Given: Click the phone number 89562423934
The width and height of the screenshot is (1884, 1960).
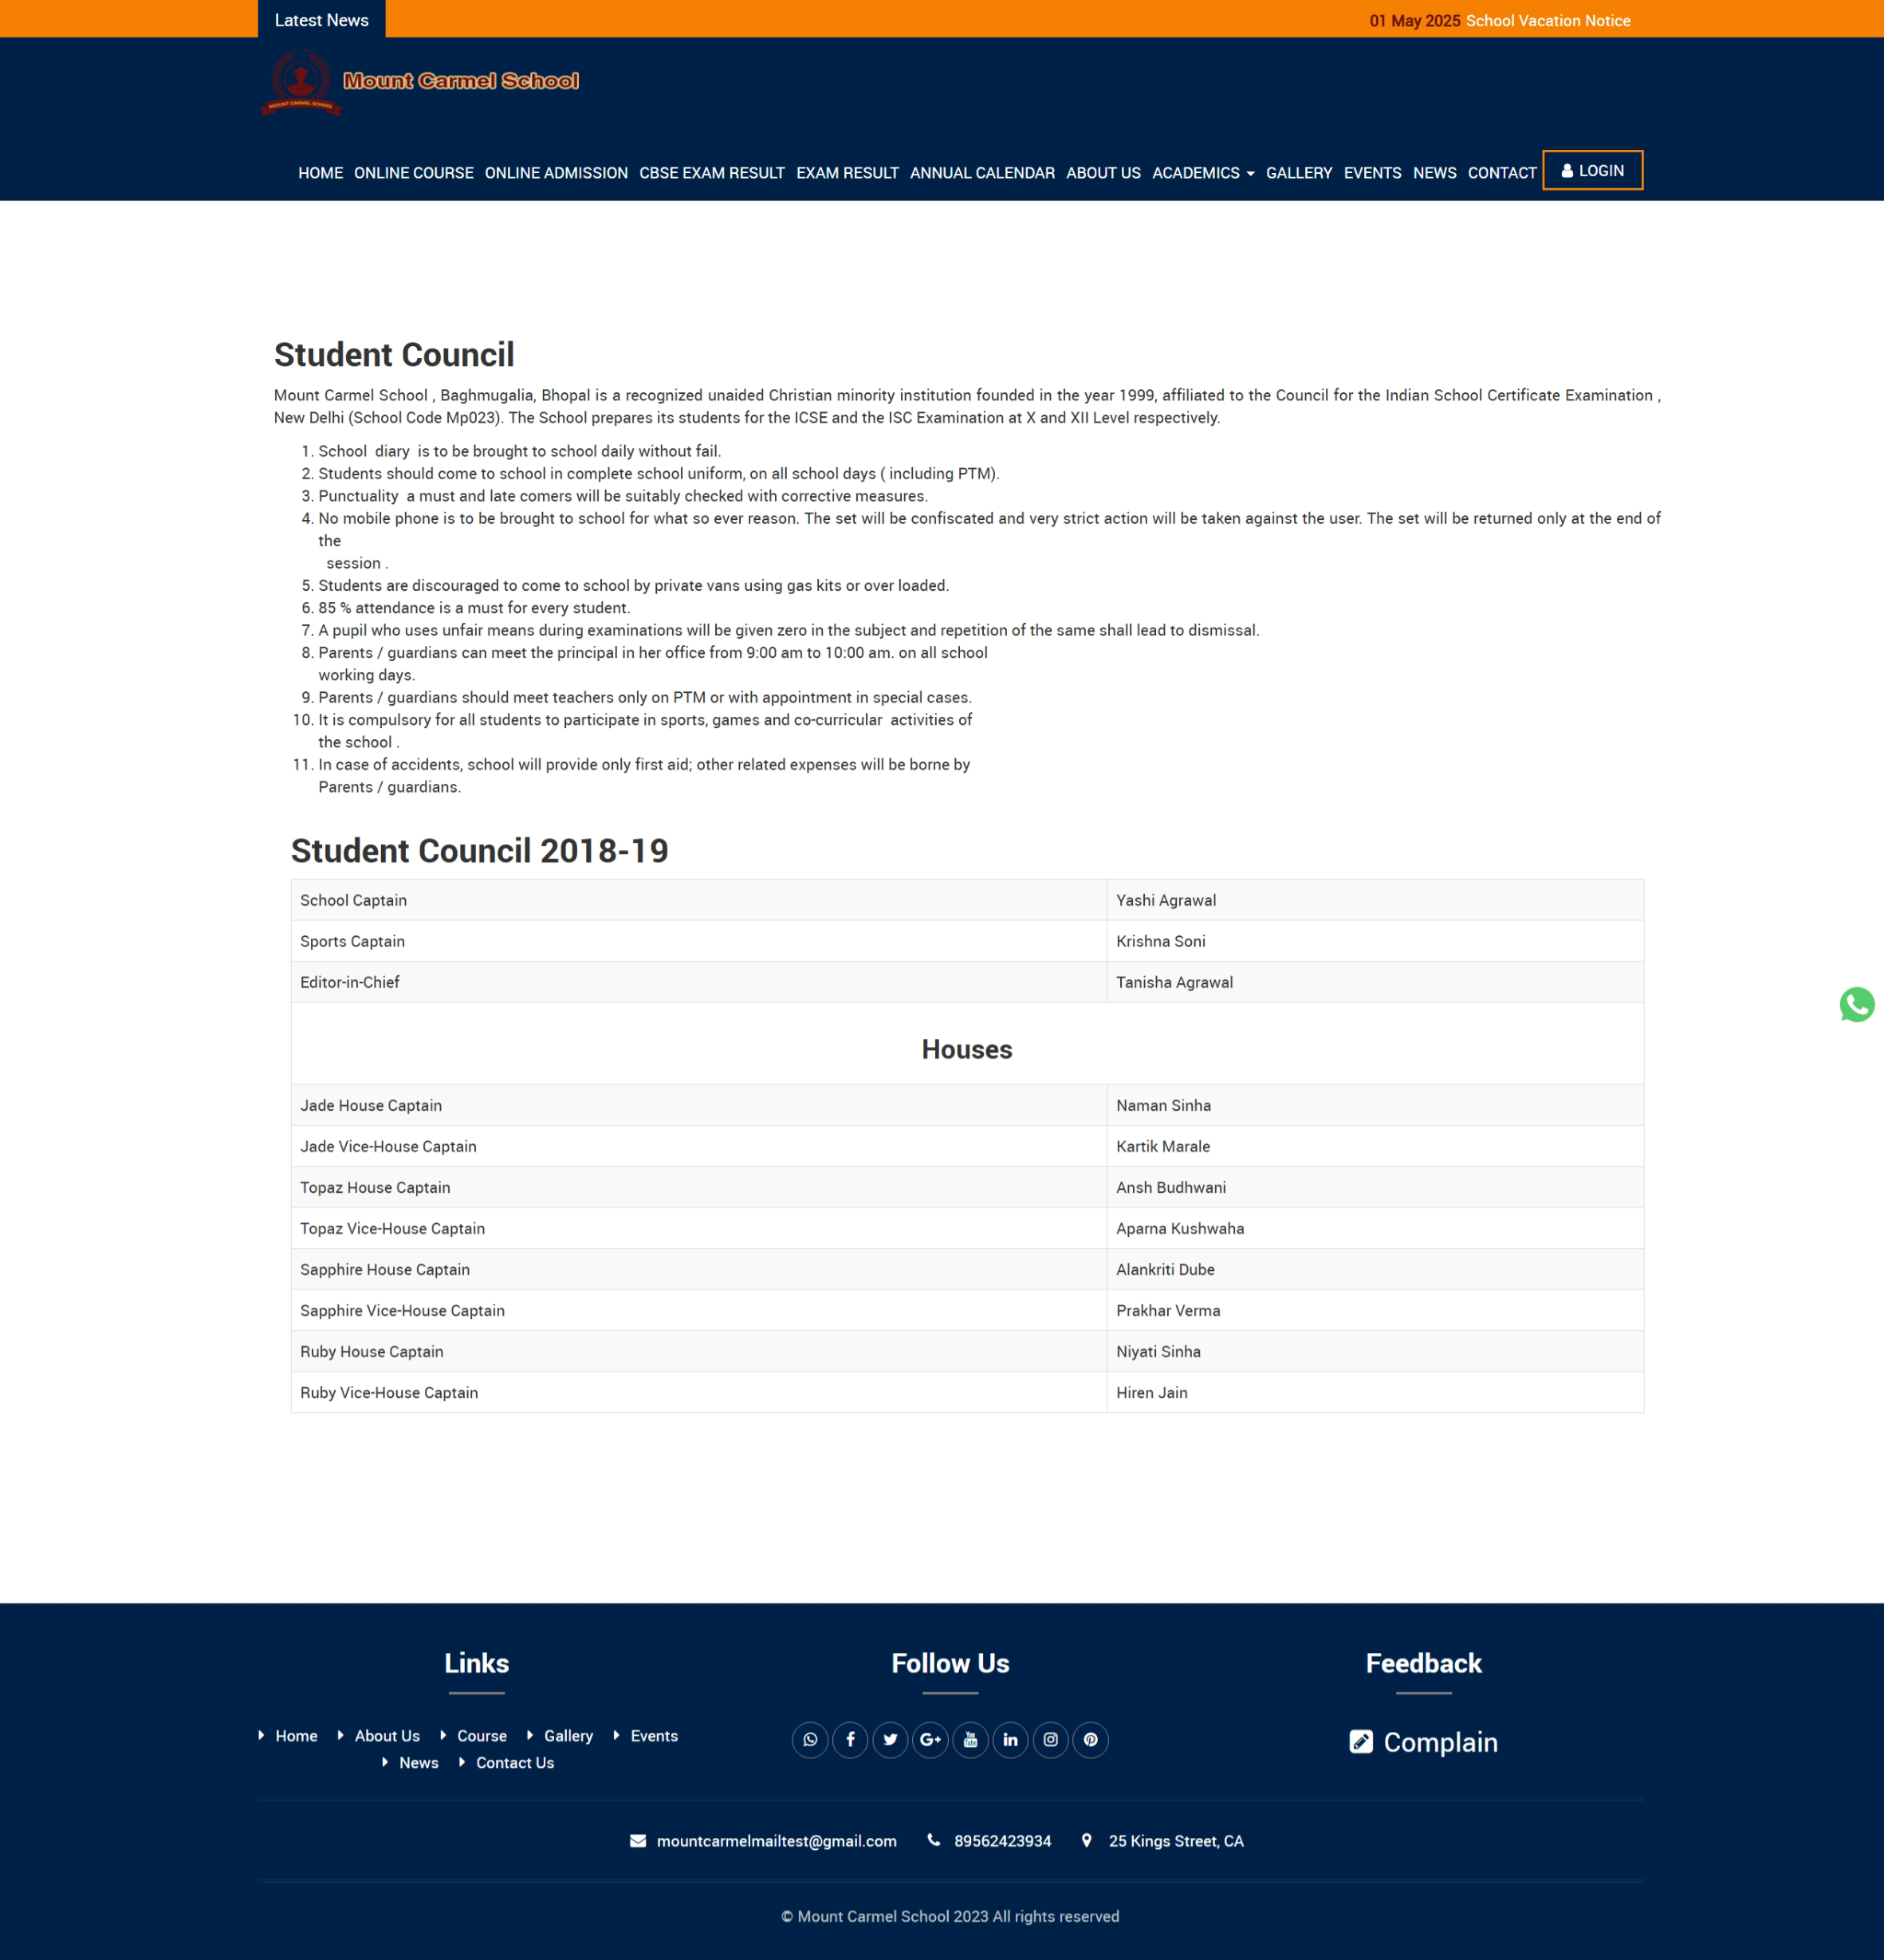Looking at the screenshot, I should 1002,1841.
